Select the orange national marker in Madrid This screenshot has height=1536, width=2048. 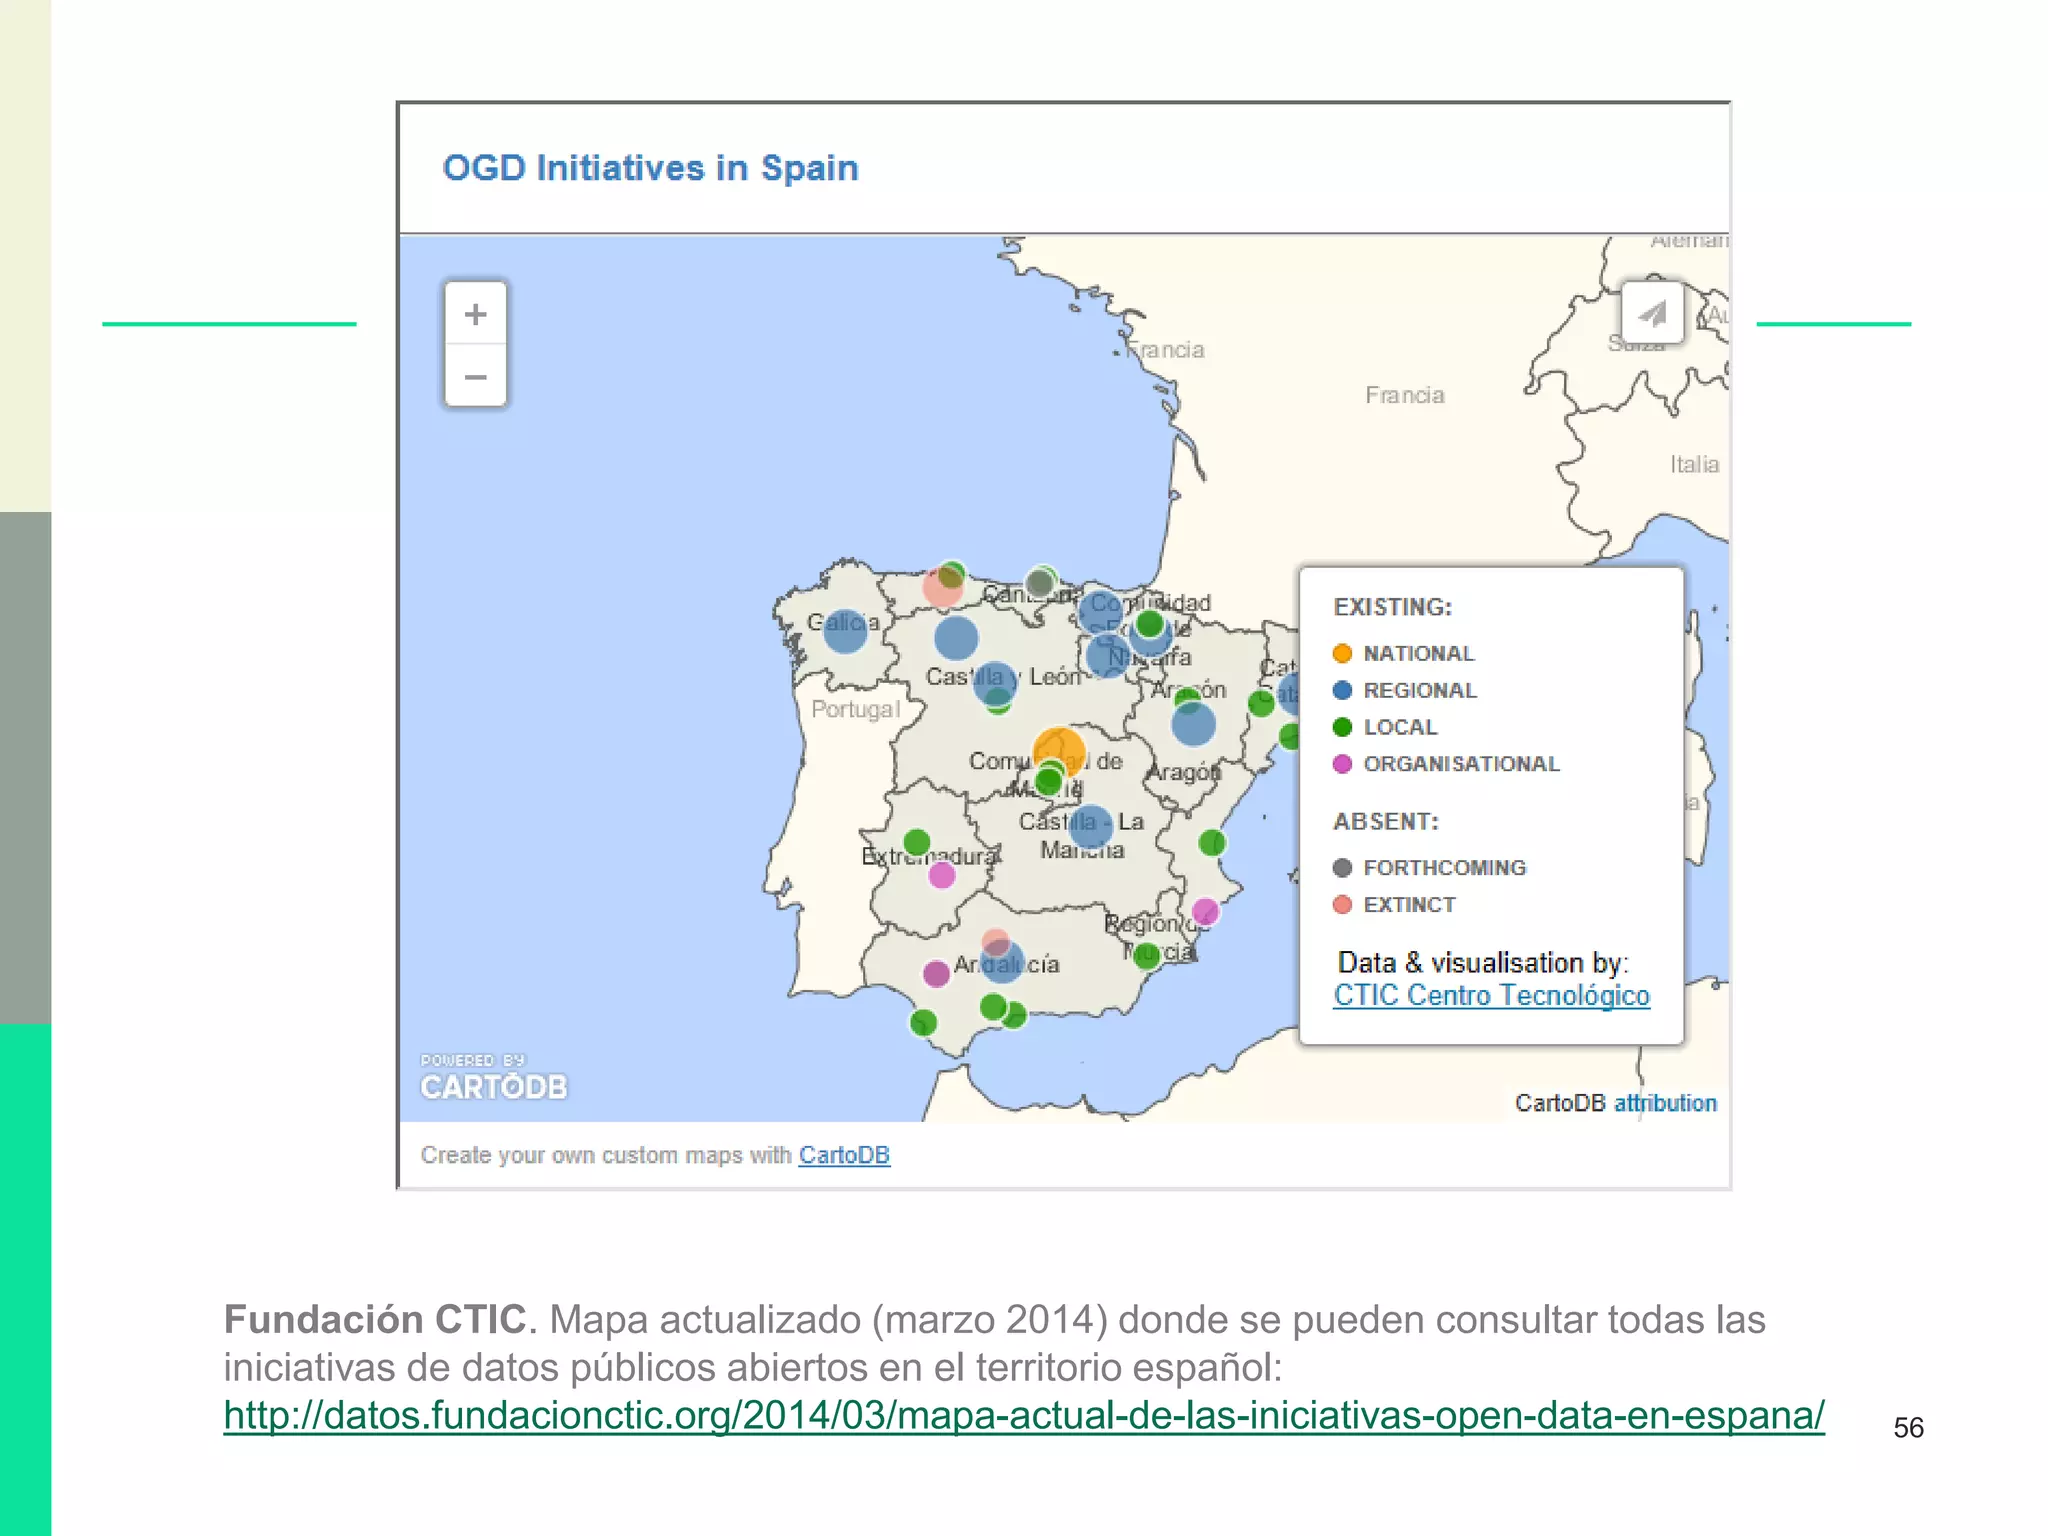click(x=1059, y=751)
